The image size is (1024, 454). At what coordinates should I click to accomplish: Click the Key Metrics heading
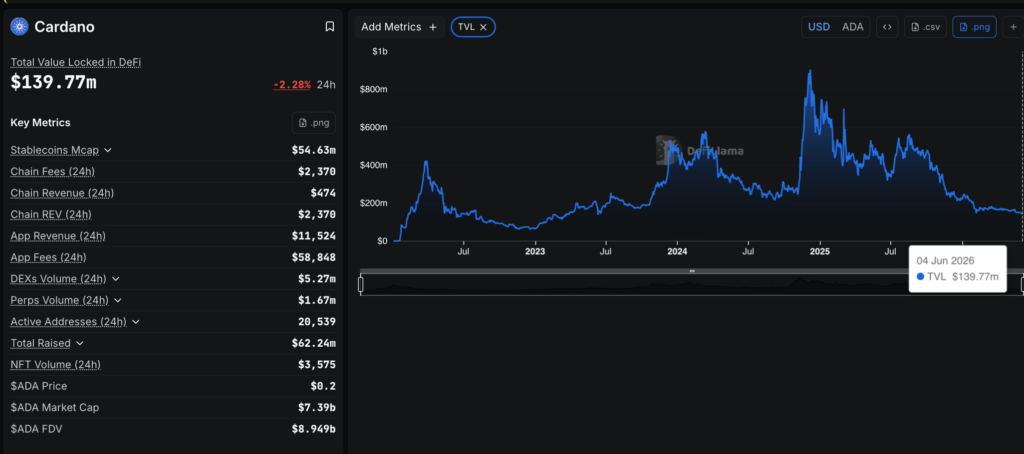(x=40, y=123)
